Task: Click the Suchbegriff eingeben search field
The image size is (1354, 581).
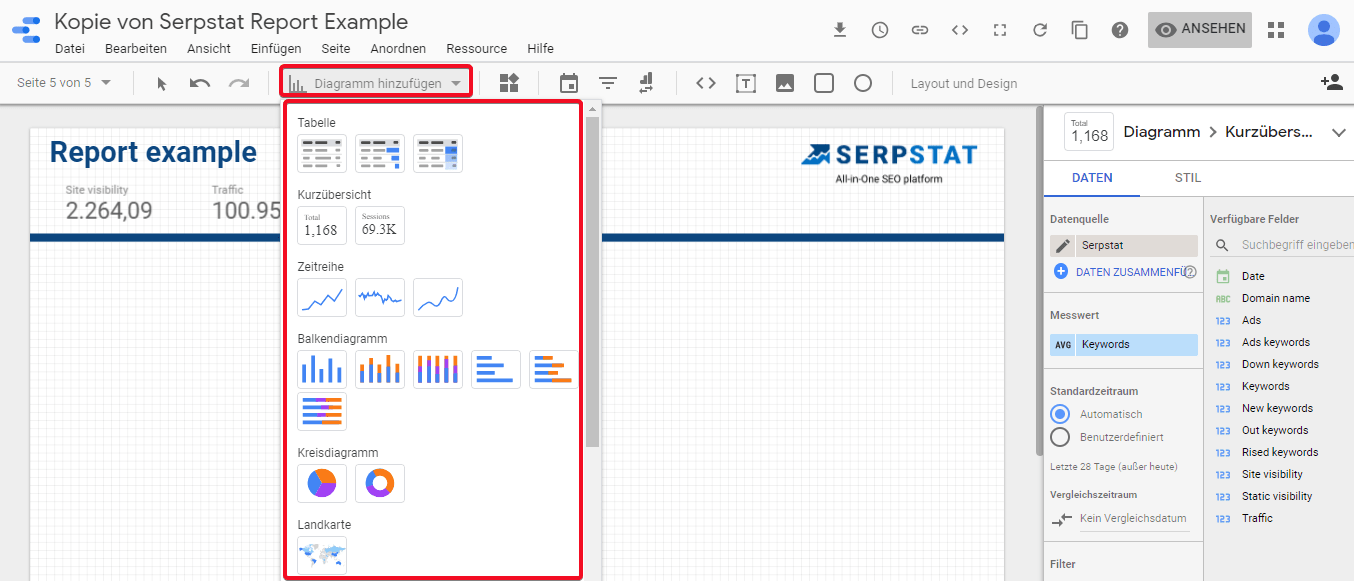Action: coord(1296,245)
